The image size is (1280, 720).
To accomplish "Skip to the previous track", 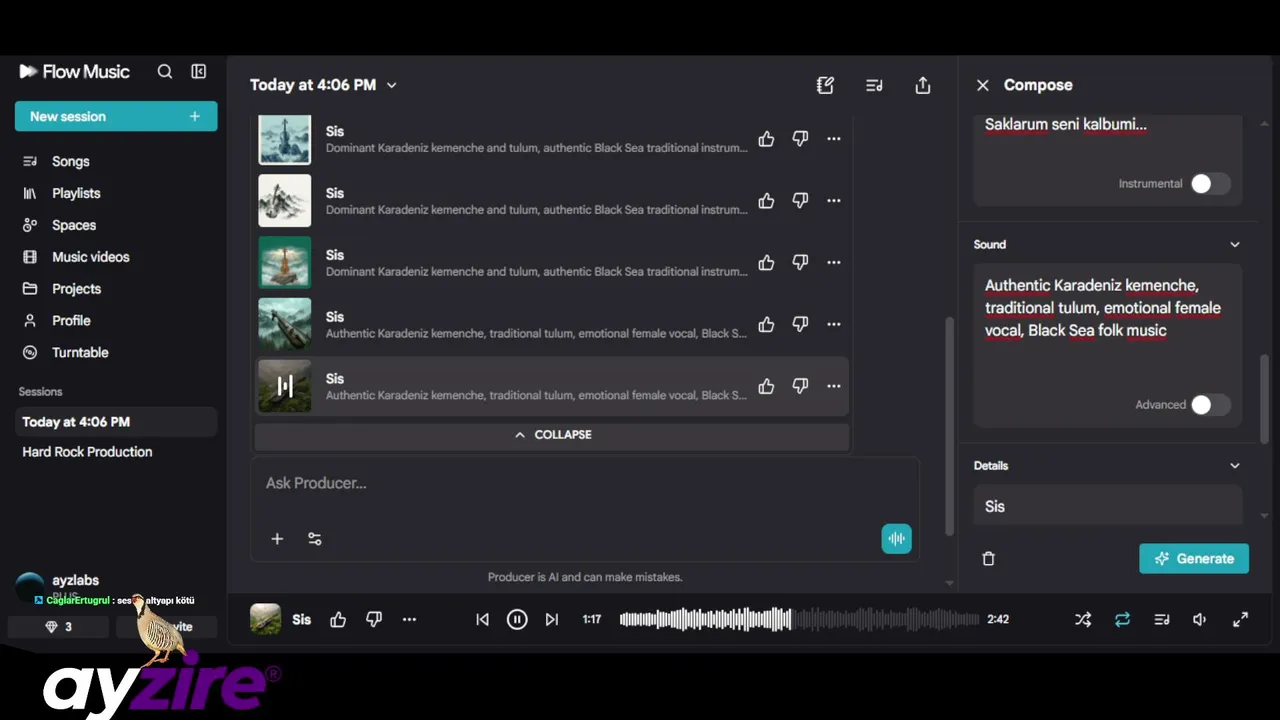I will coord(482,620).
